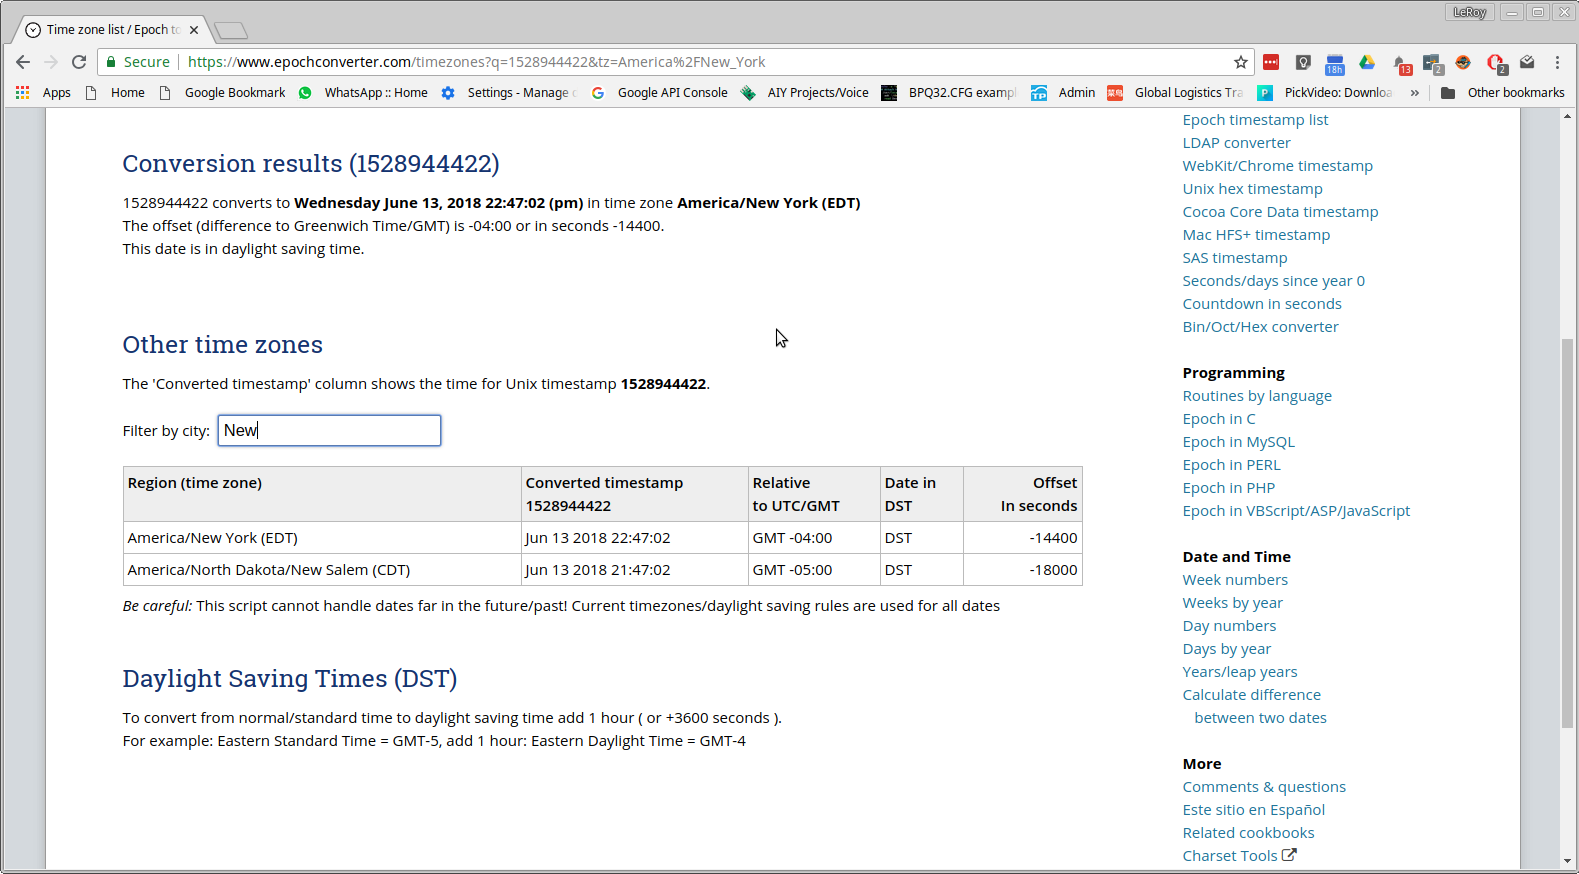Open the Seconds/days since year 0 link
Viewport: 1579px width, 874px height.
point(1273,281)
